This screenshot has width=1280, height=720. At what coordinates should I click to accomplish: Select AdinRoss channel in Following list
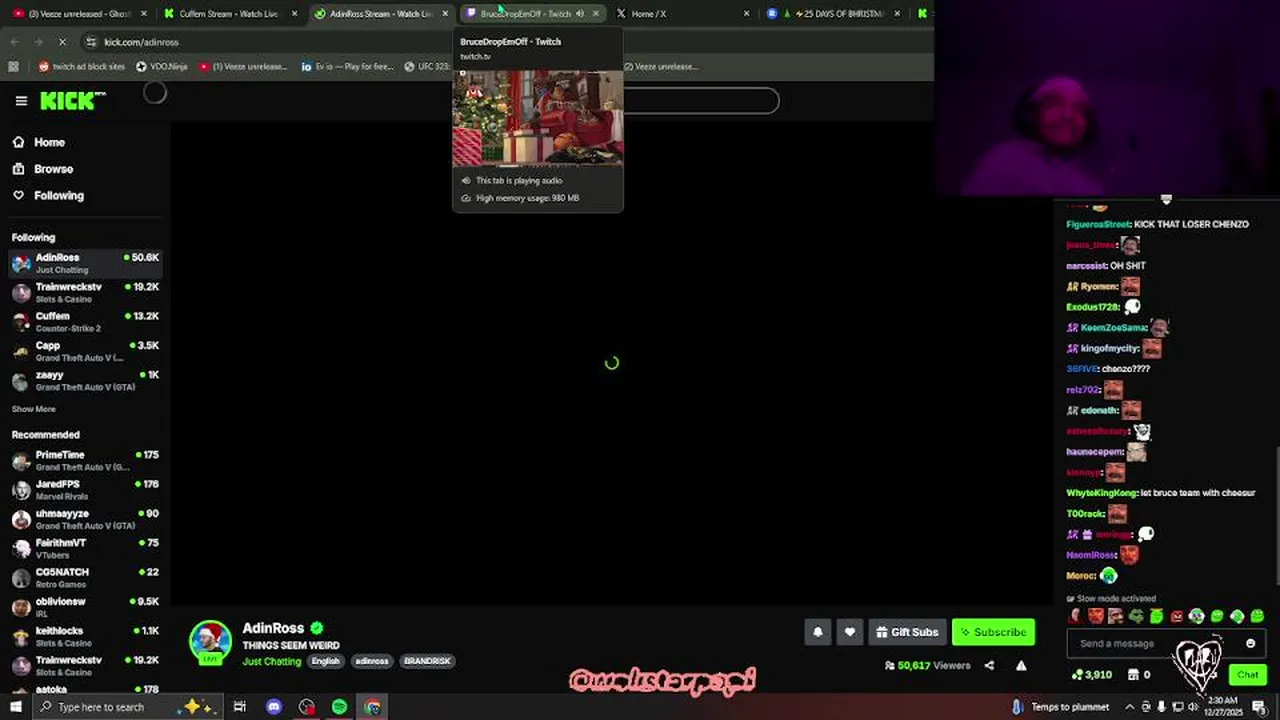(x=85, y=263)
